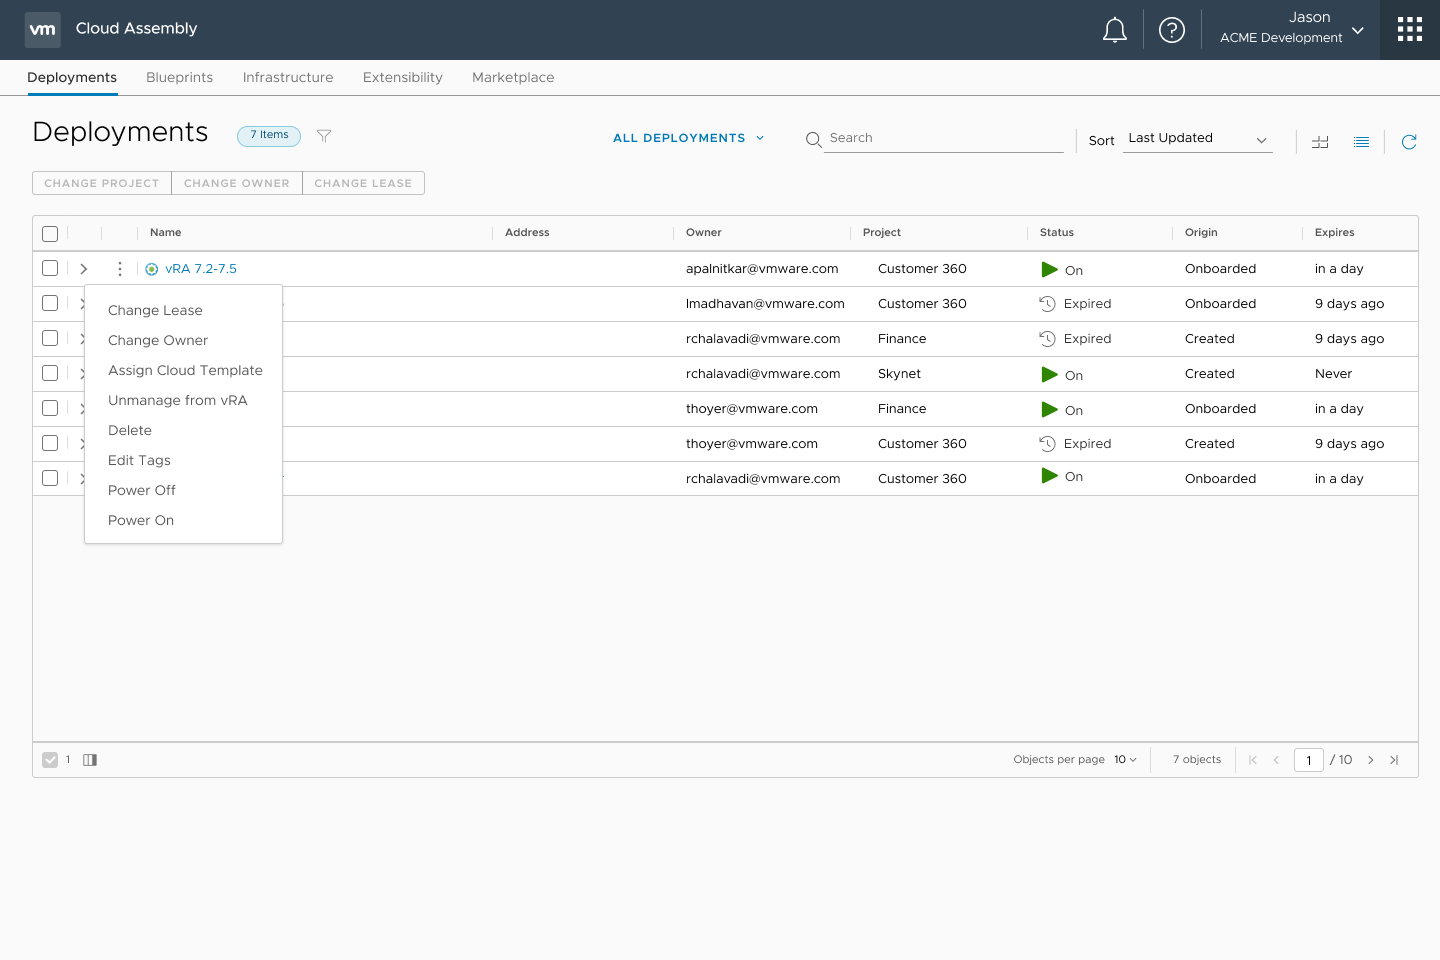This screenshot has width=1440, height=960.
Task: Open the Jason ACME Development user menu
Action: pos(1292,28)
